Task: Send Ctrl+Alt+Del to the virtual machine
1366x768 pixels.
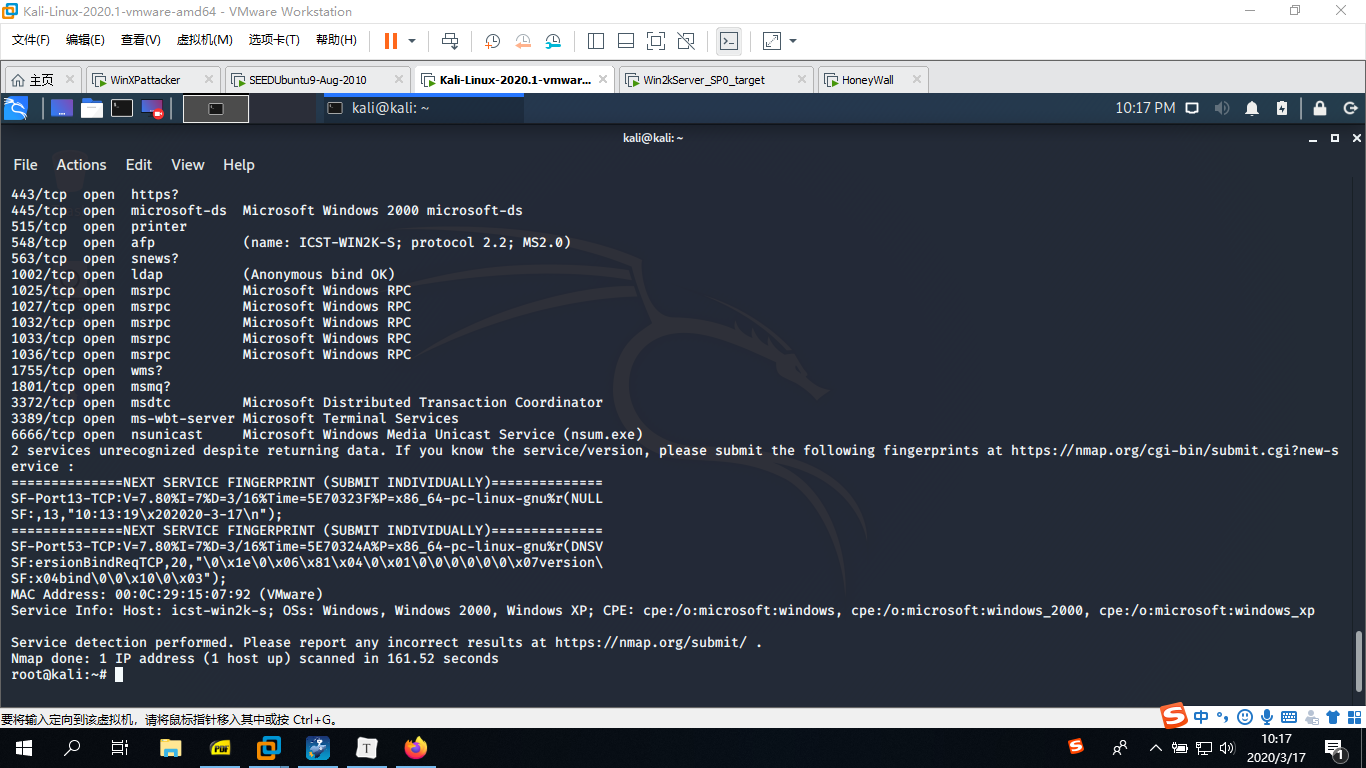Action: pyautogui.click(x=450, y=41)
